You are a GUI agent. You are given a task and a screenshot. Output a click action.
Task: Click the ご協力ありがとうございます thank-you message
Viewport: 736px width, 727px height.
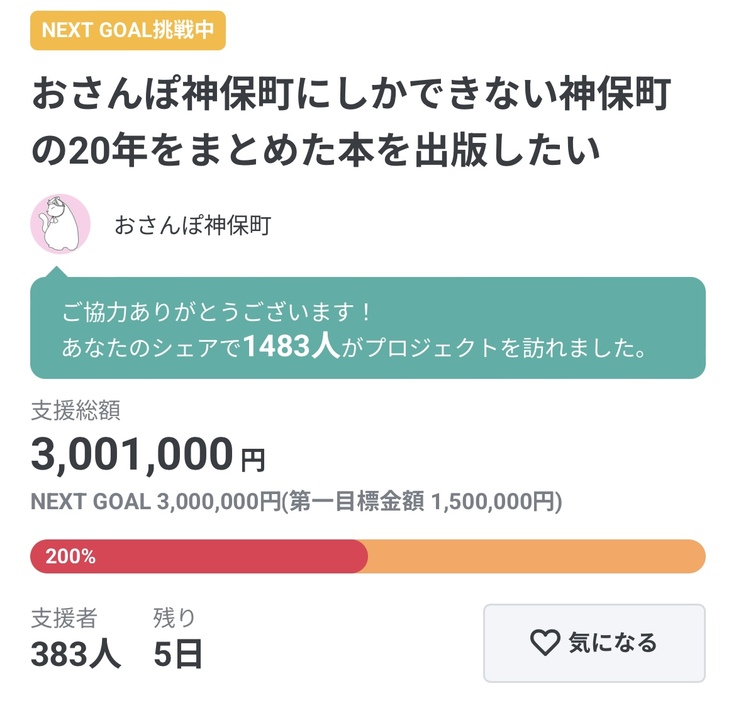click(216, 312)
